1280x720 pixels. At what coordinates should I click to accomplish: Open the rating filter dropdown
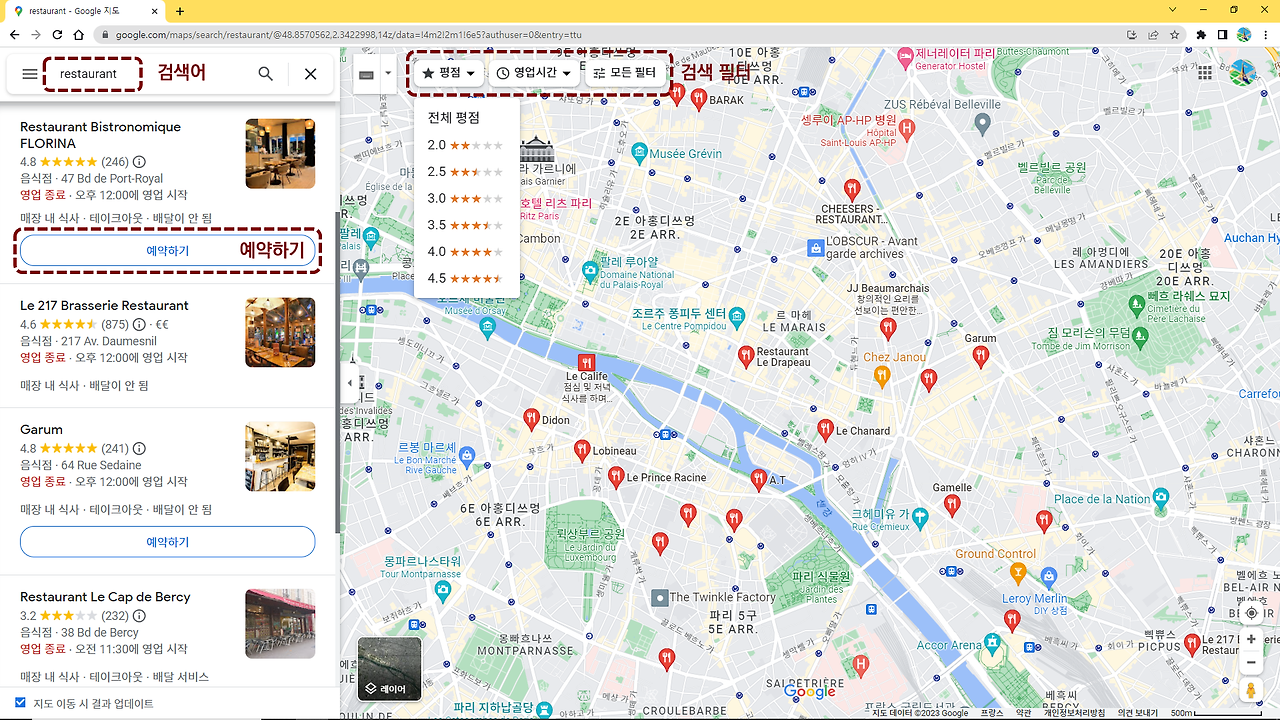(448, 73)
